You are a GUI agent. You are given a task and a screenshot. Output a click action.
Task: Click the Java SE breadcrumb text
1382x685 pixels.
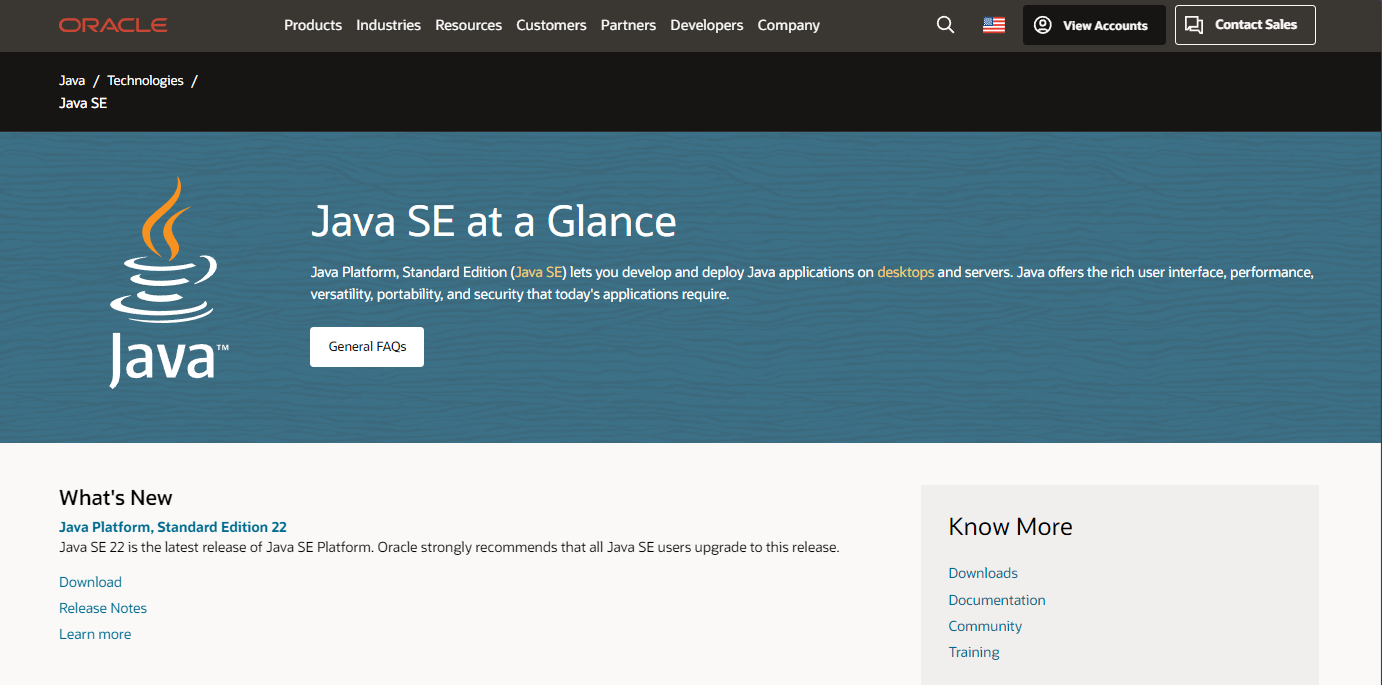click(x=83, y=103)
